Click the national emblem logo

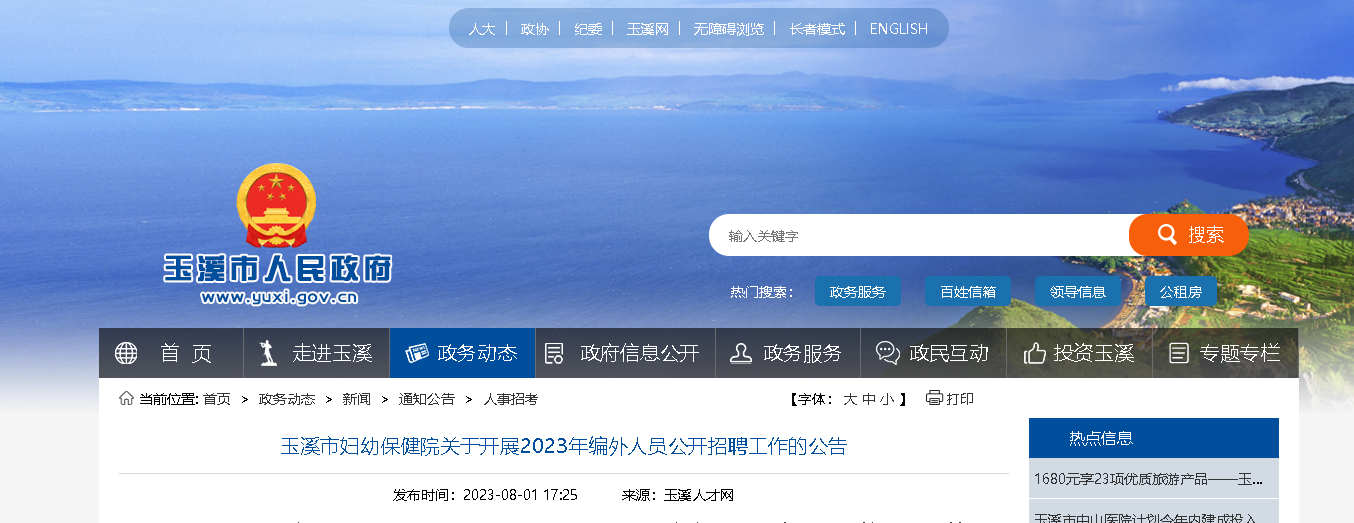click(276, 206)
